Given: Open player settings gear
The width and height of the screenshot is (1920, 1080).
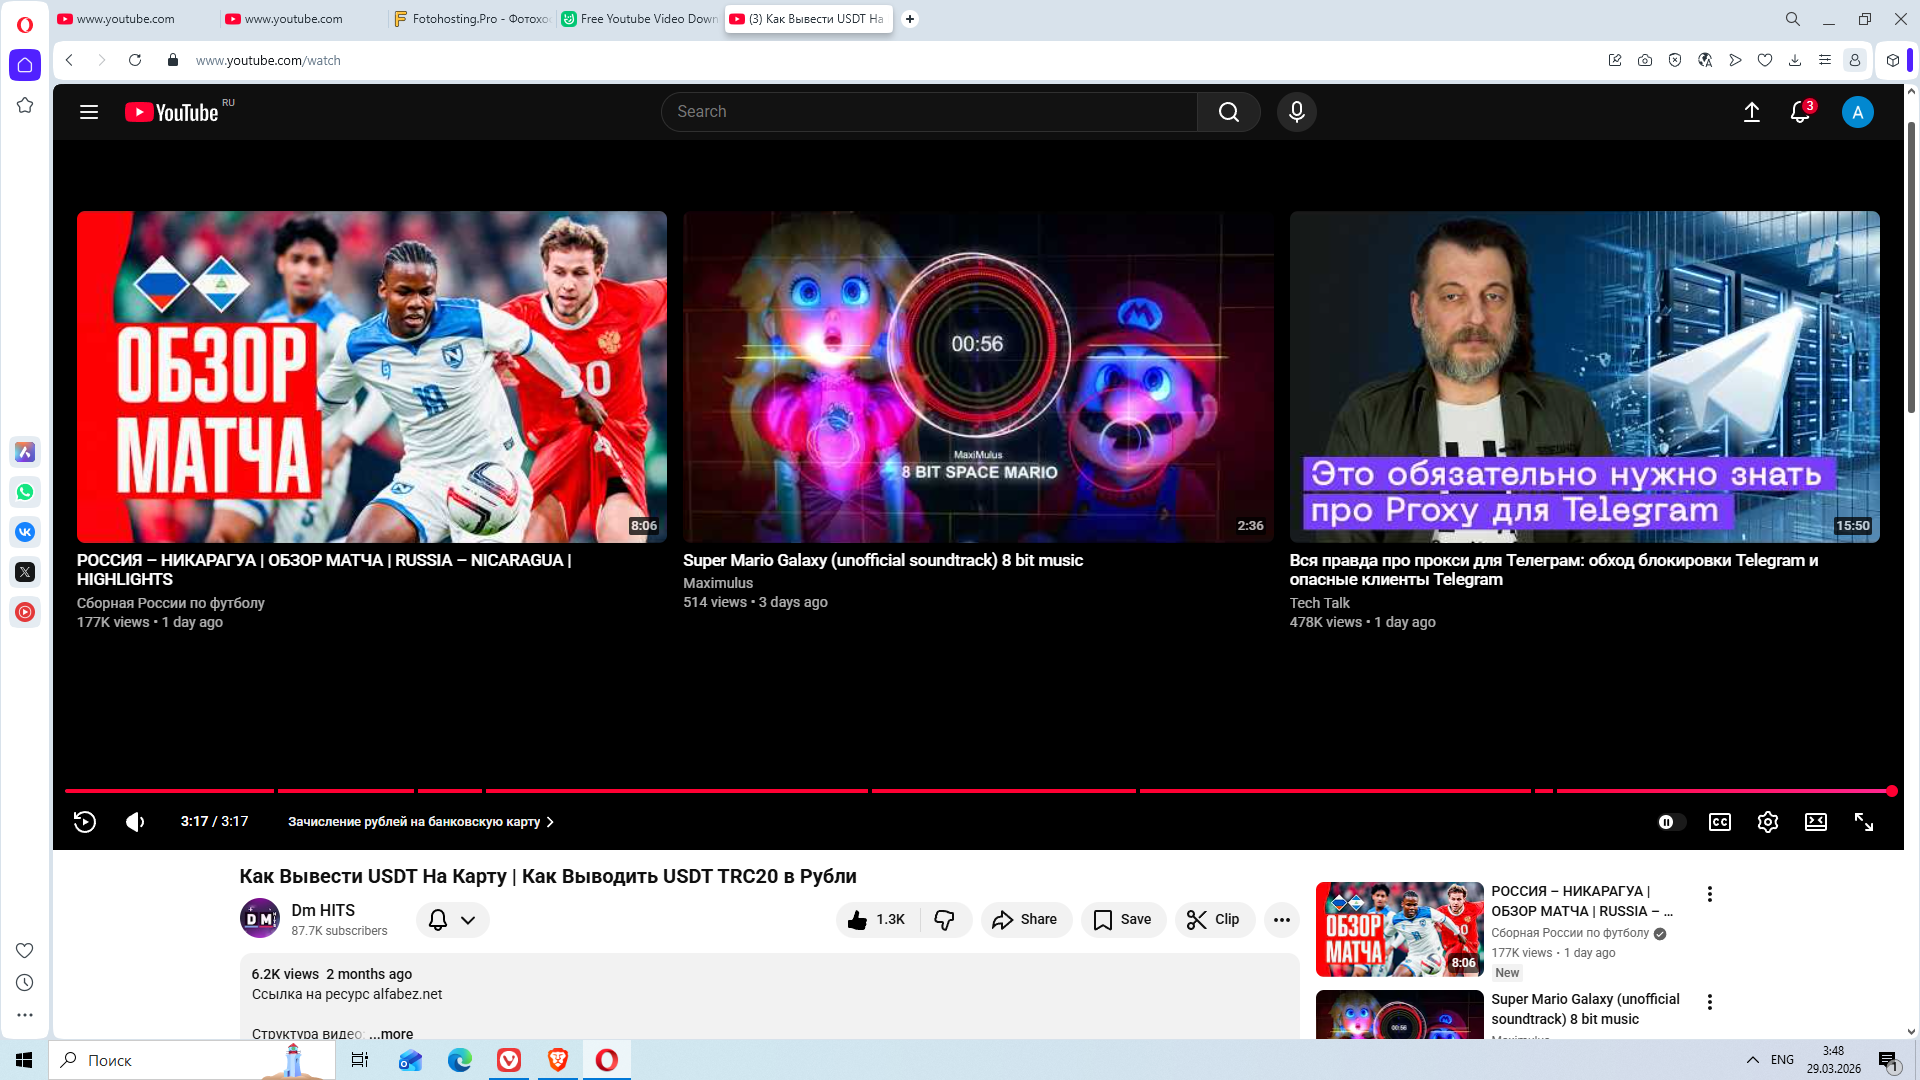Looking at the screenshot, I should click(x=1767, y=822).
